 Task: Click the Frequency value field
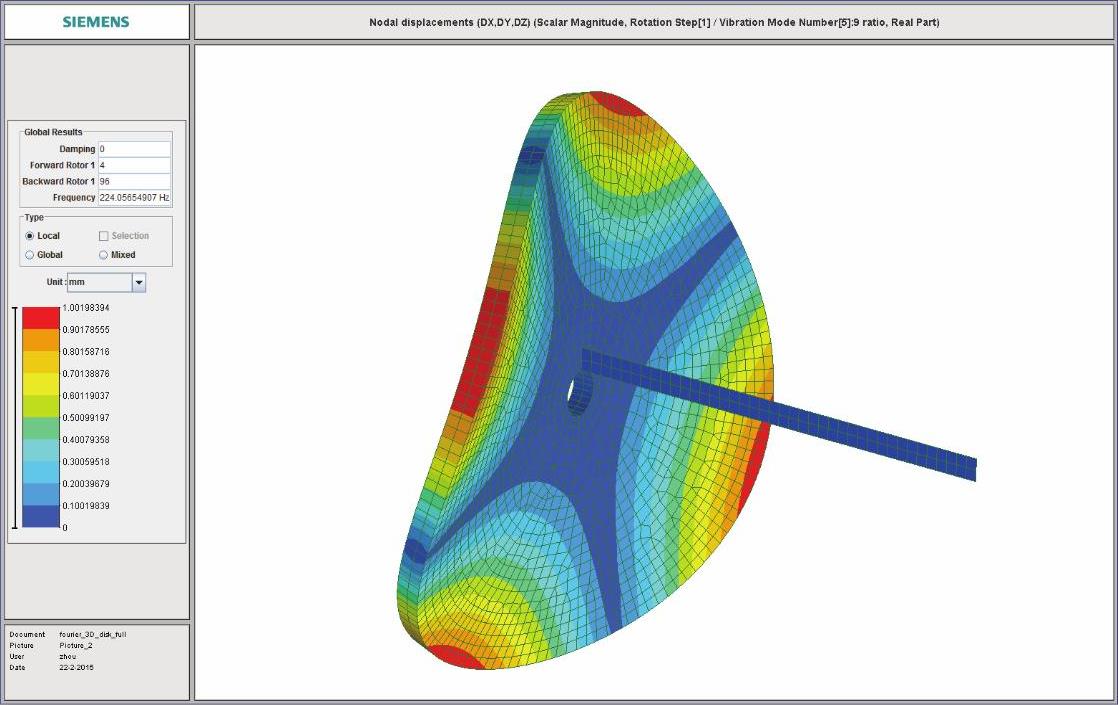point(134,198)
